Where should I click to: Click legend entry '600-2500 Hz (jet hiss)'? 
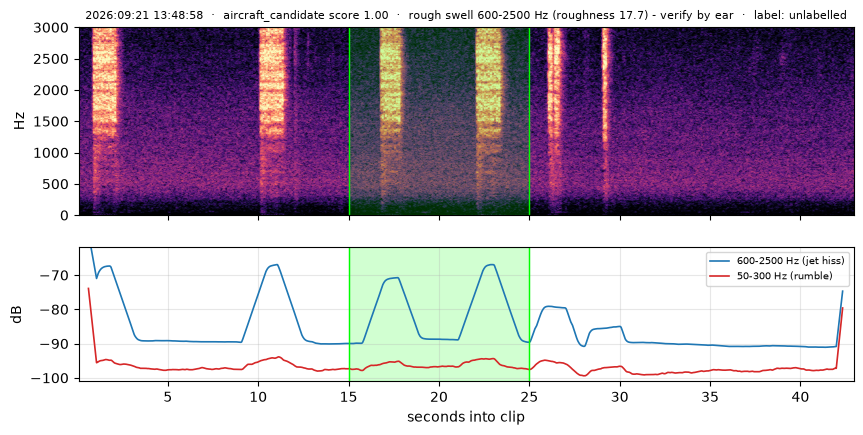pos(790,260)
